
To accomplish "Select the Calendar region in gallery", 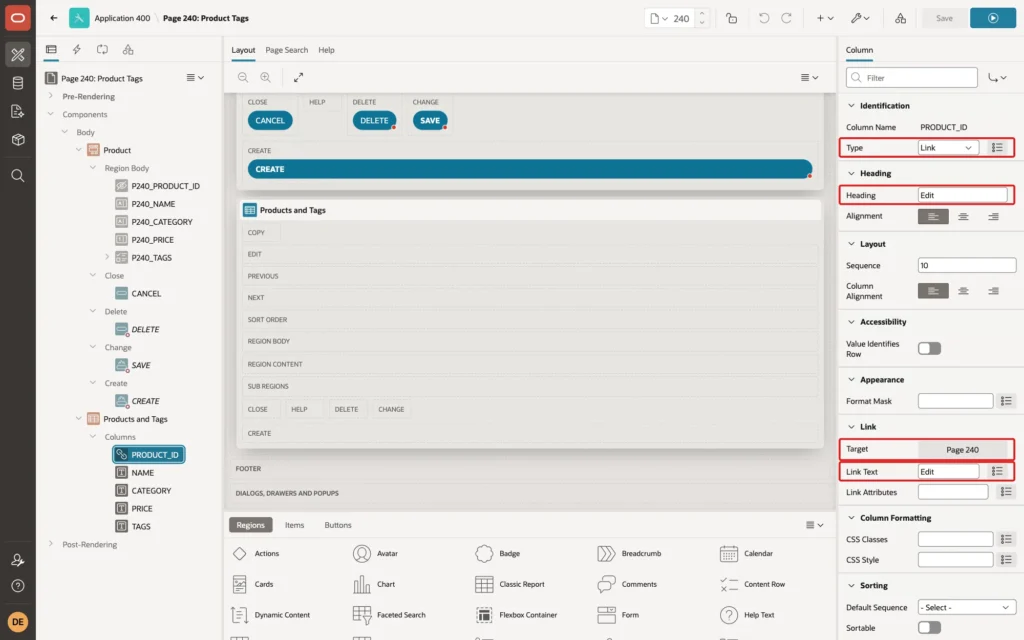I will coord(746,553).
